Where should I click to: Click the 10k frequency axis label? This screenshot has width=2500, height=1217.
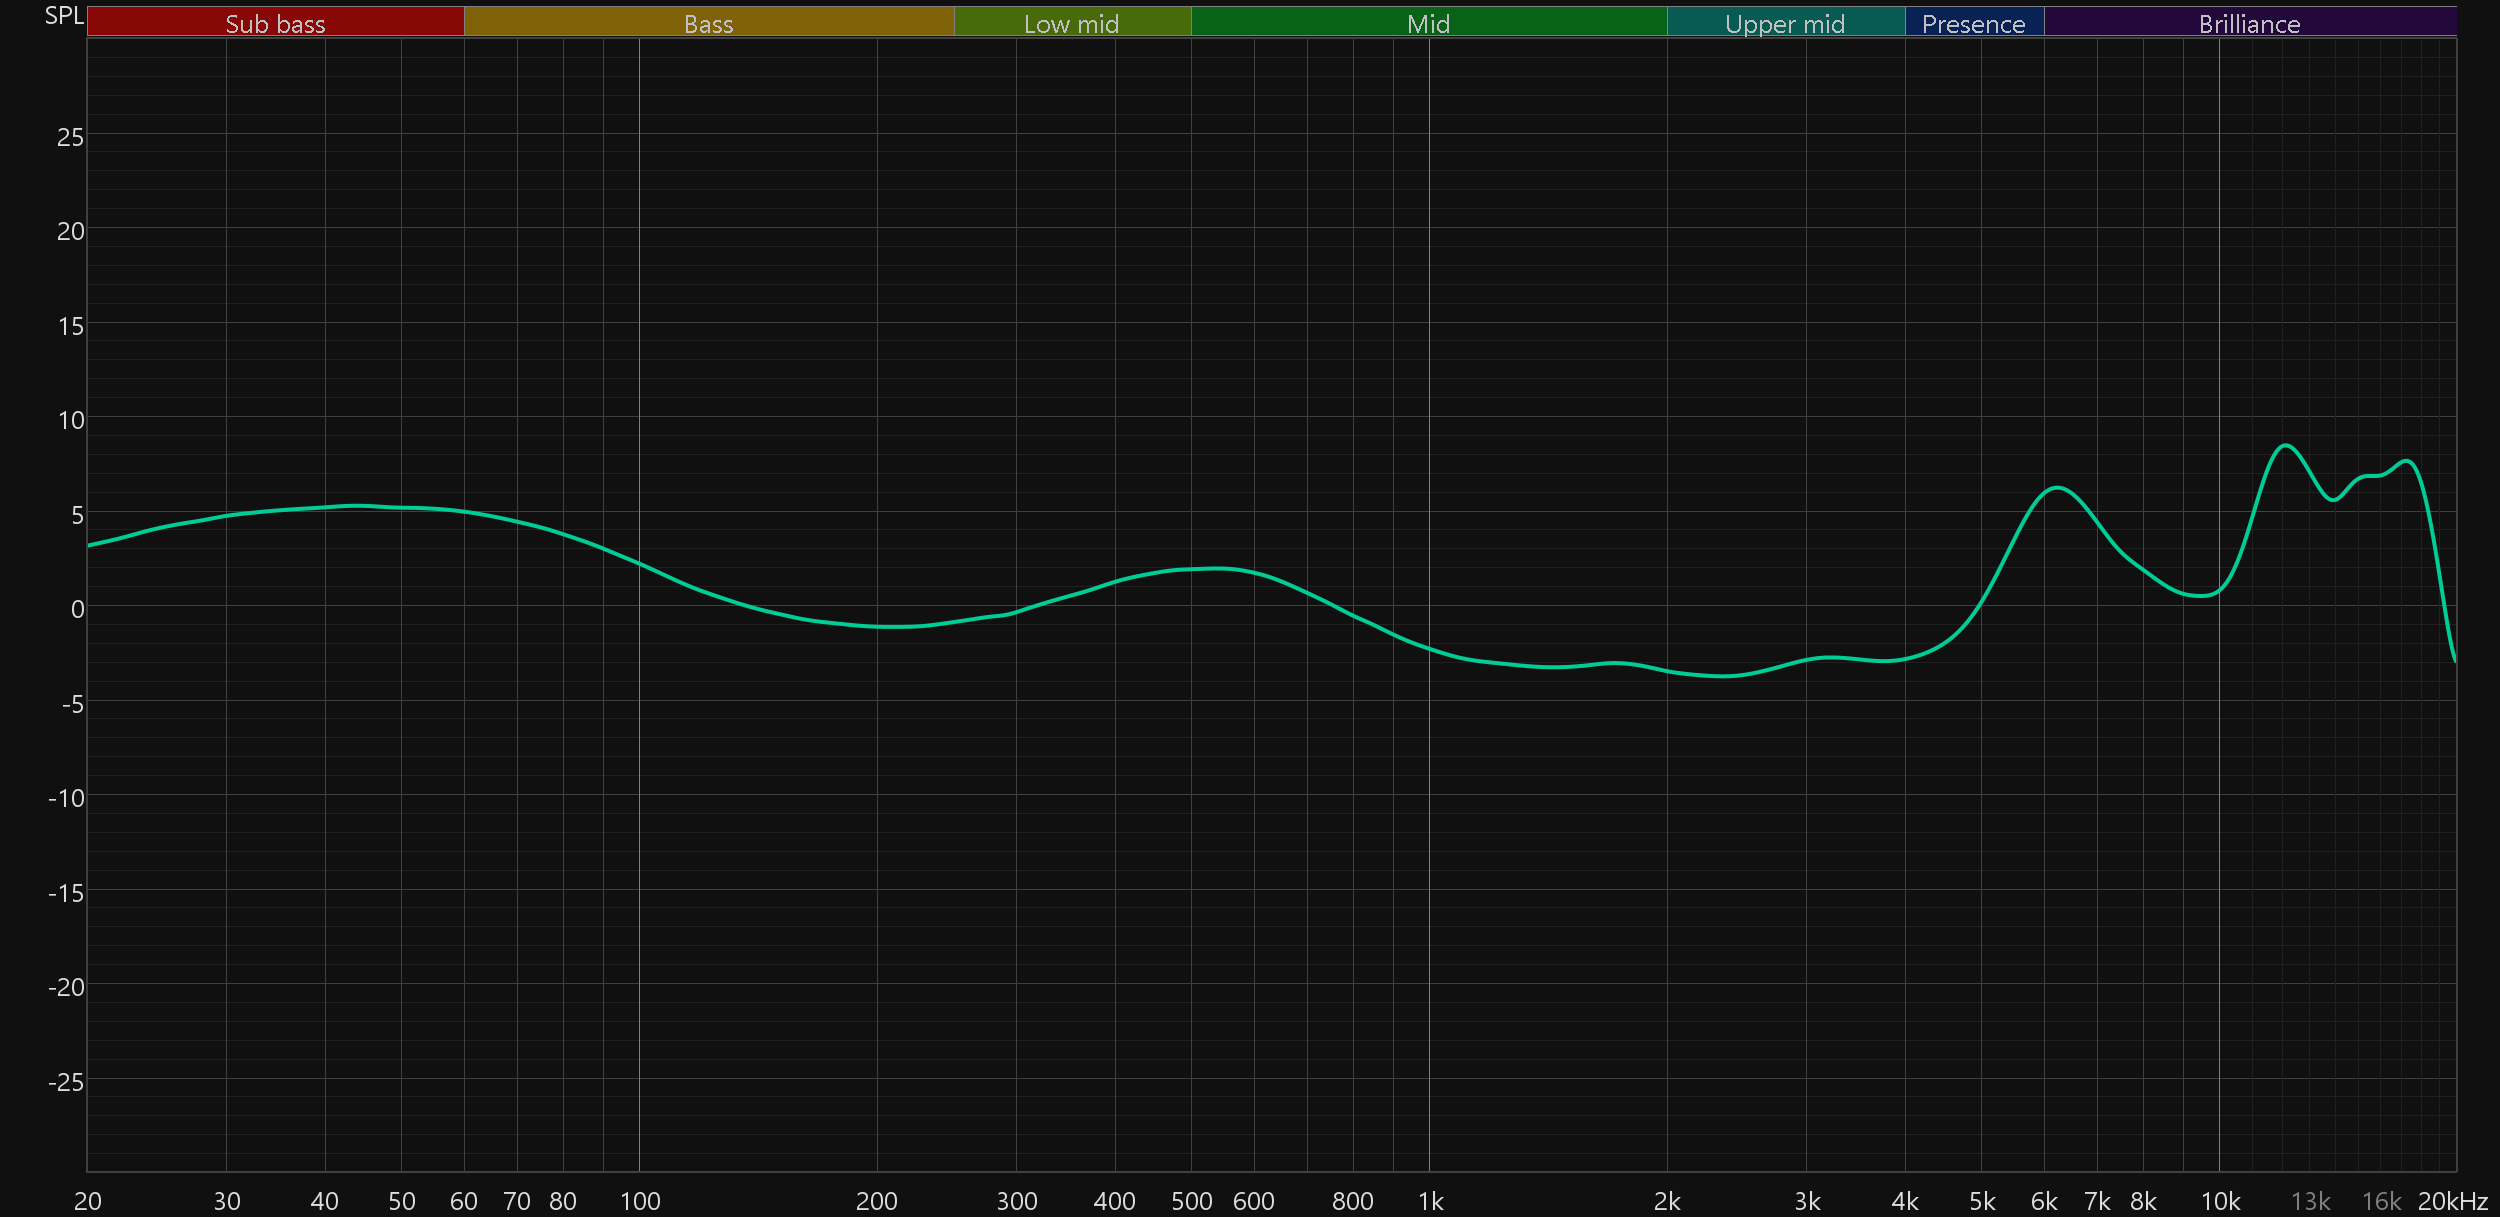2220,1201
